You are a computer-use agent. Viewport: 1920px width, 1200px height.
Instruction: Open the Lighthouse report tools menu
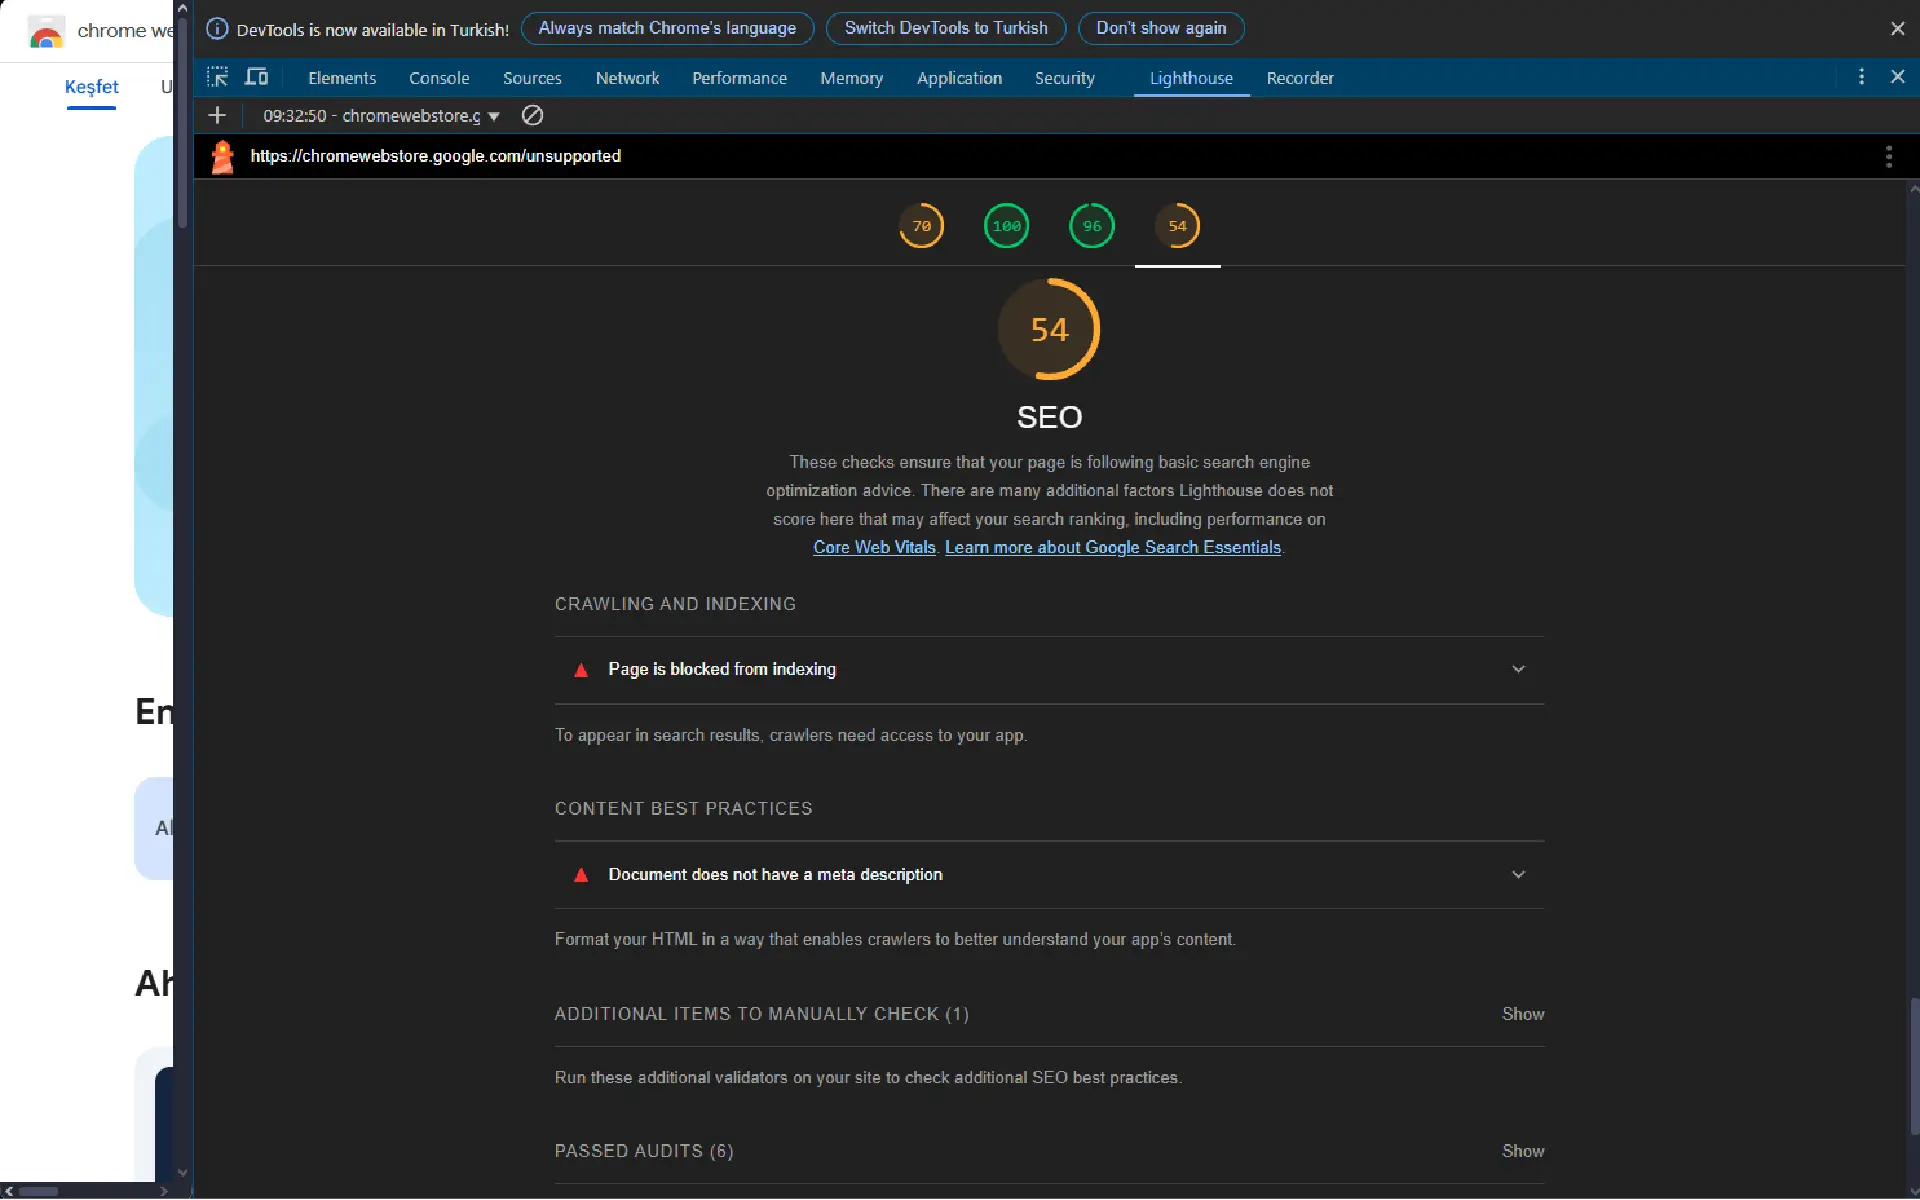(x=1888, y=156)
